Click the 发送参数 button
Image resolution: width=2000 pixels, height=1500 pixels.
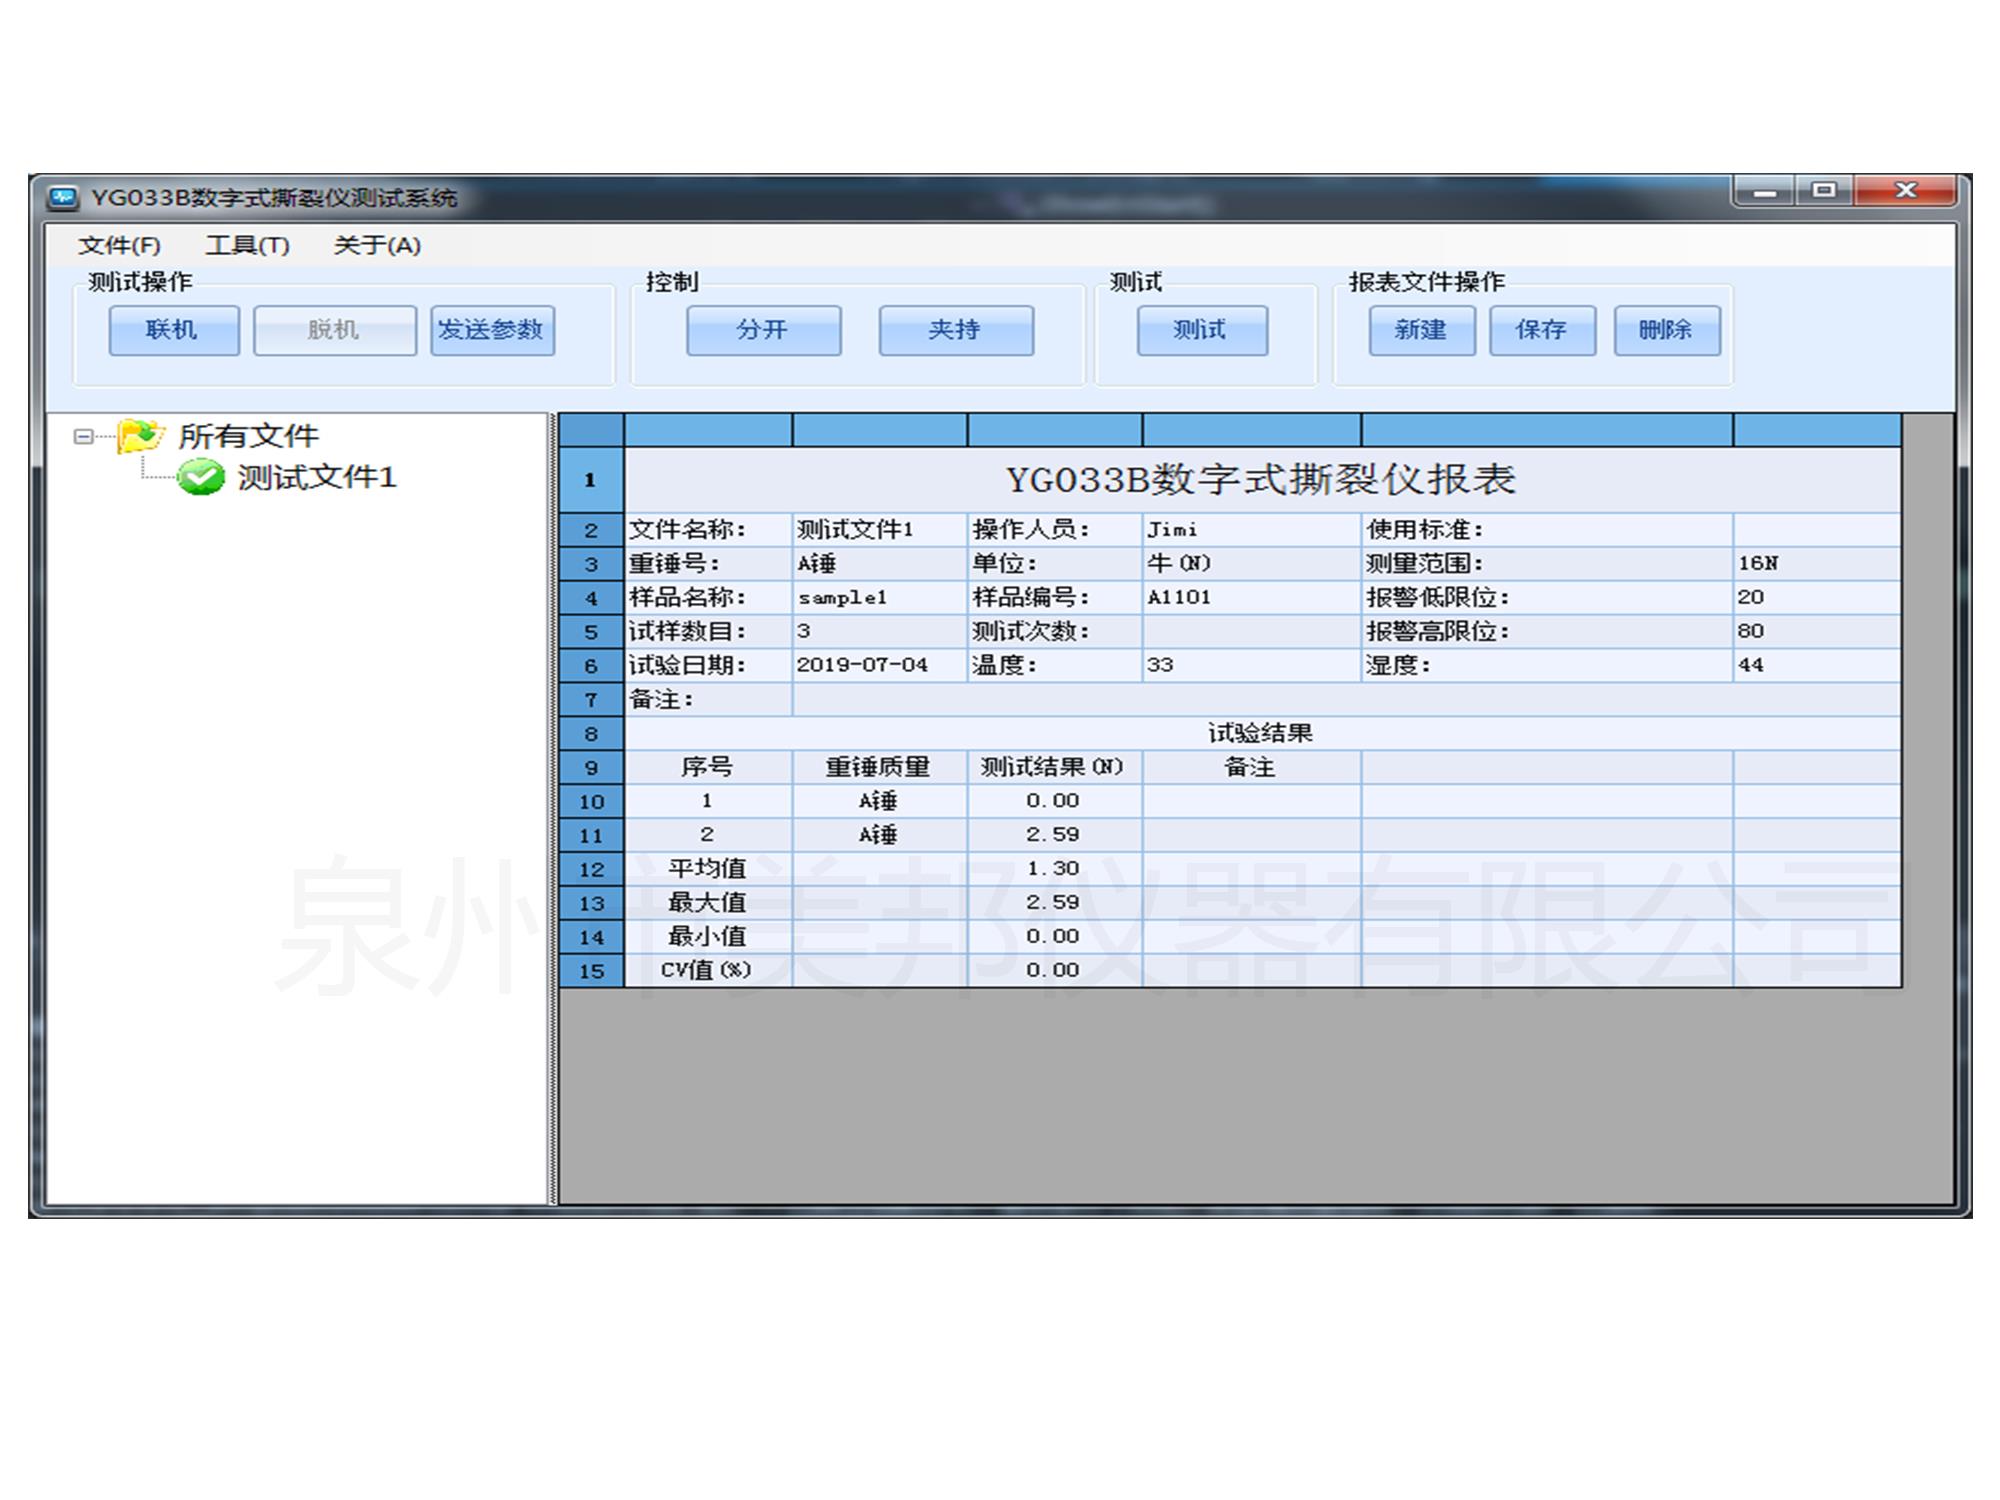coord(492,330)
